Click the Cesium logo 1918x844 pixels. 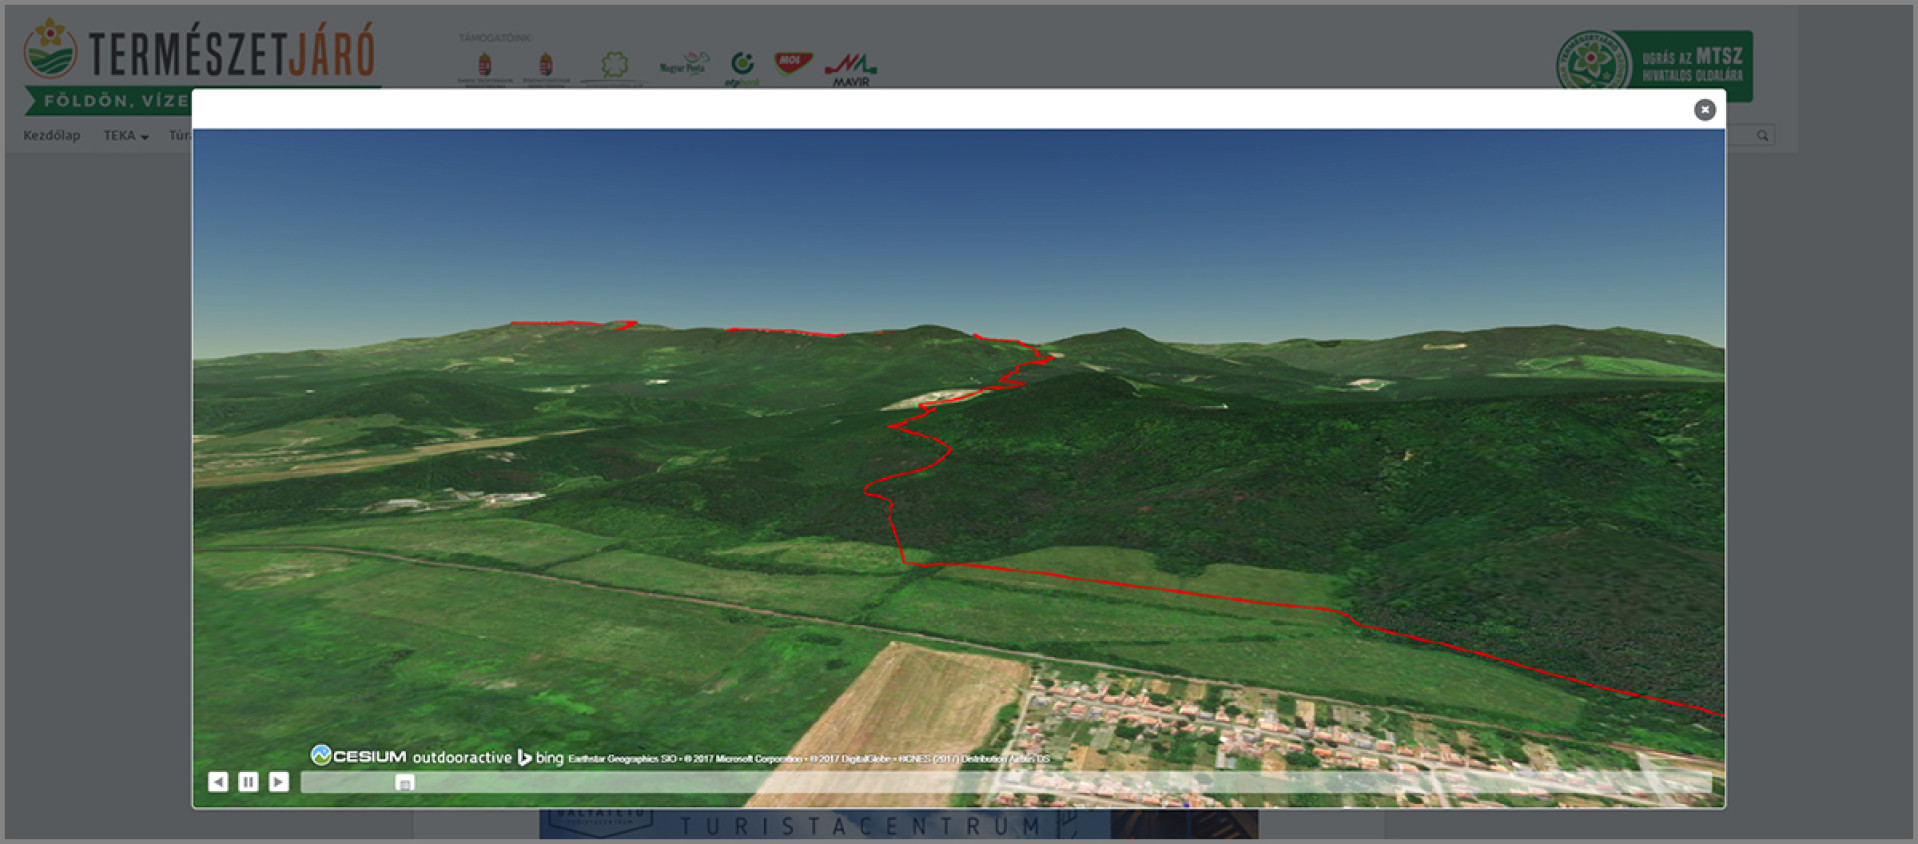[358, 756]
